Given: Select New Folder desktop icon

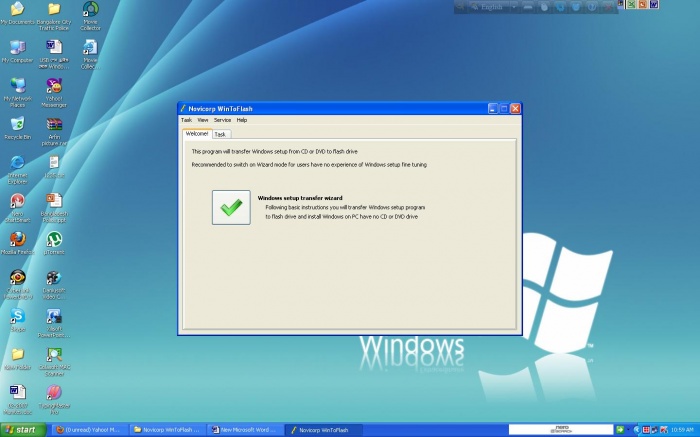Looking at the screenshot, I should (17, 359).
